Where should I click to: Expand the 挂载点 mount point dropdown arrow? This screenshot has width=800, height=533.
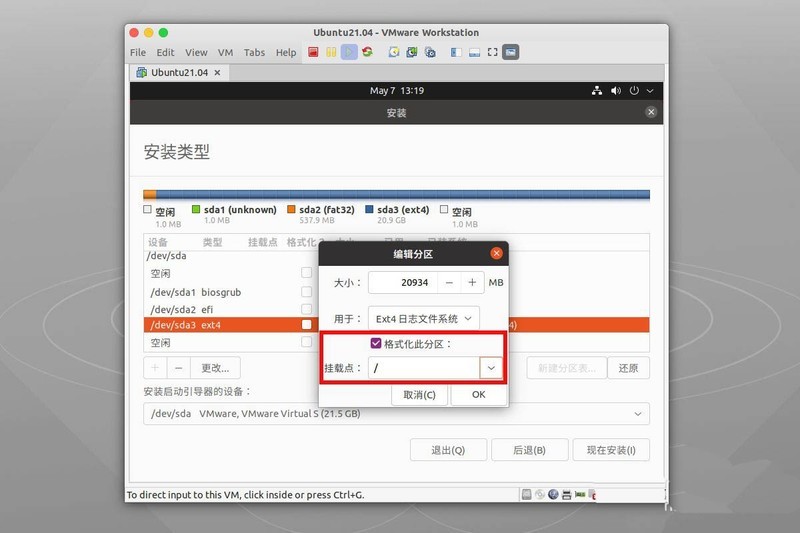tap(491, 368)
